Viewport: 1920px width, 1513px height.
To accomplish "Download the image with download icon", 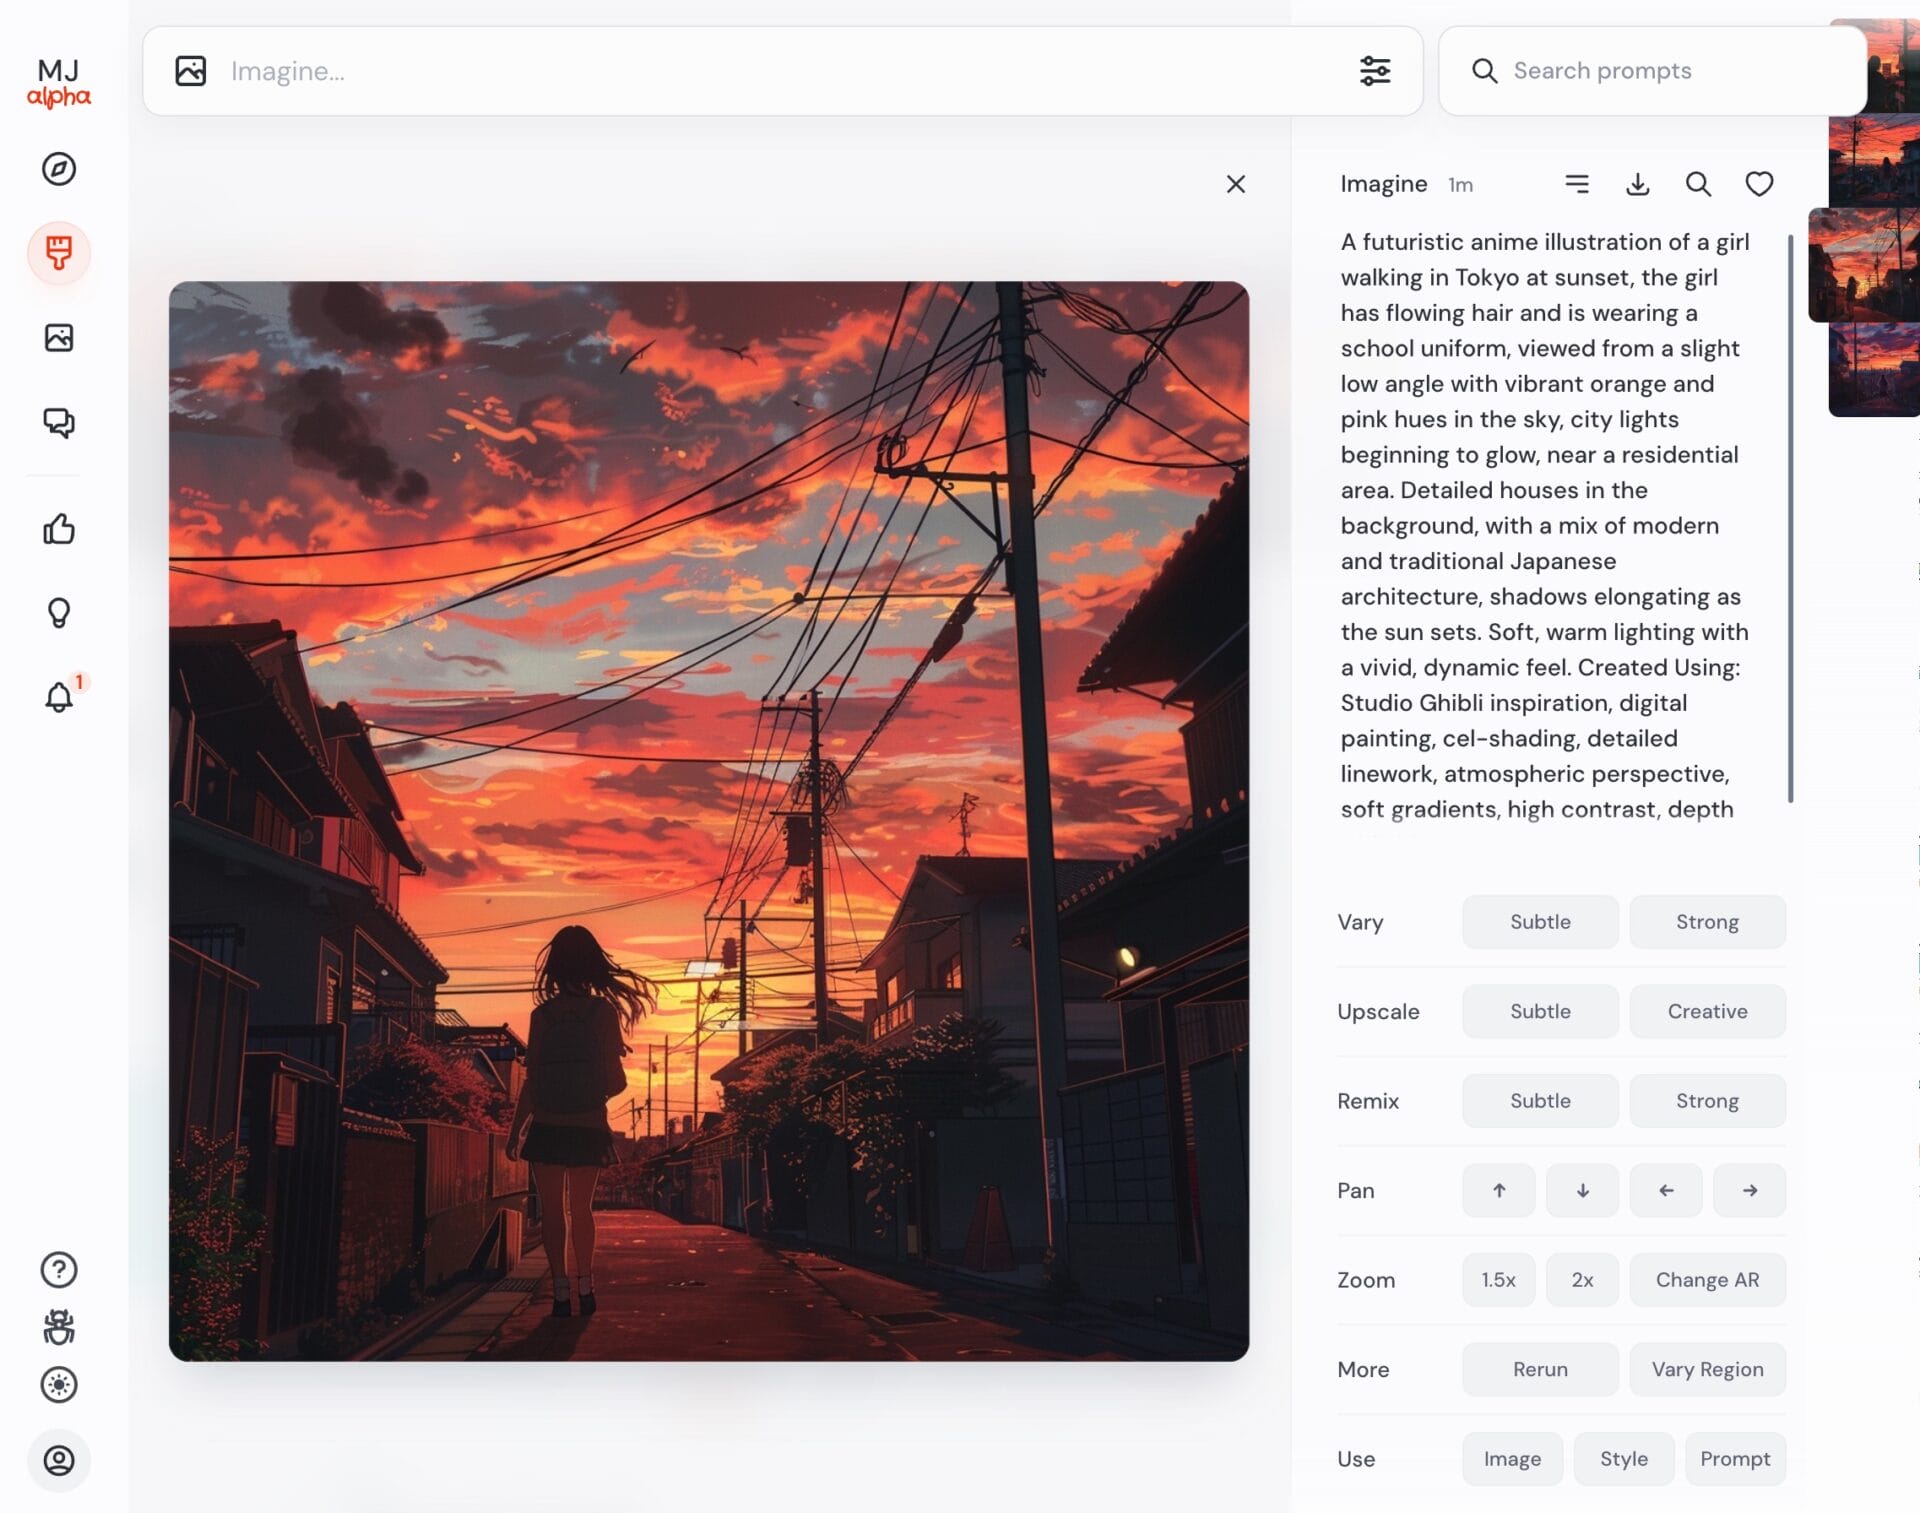I will [1637, 184].
